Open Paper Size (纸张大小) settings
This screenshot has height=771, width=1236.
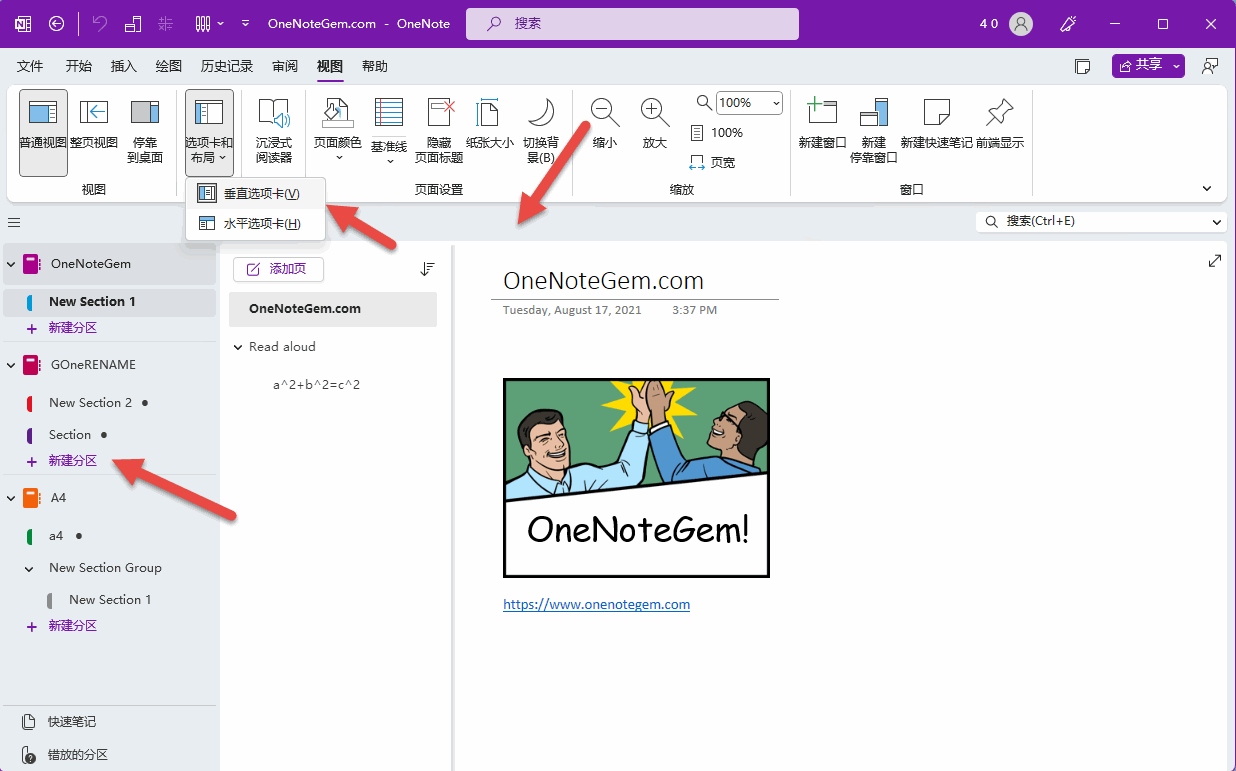(x=490, y=126)
